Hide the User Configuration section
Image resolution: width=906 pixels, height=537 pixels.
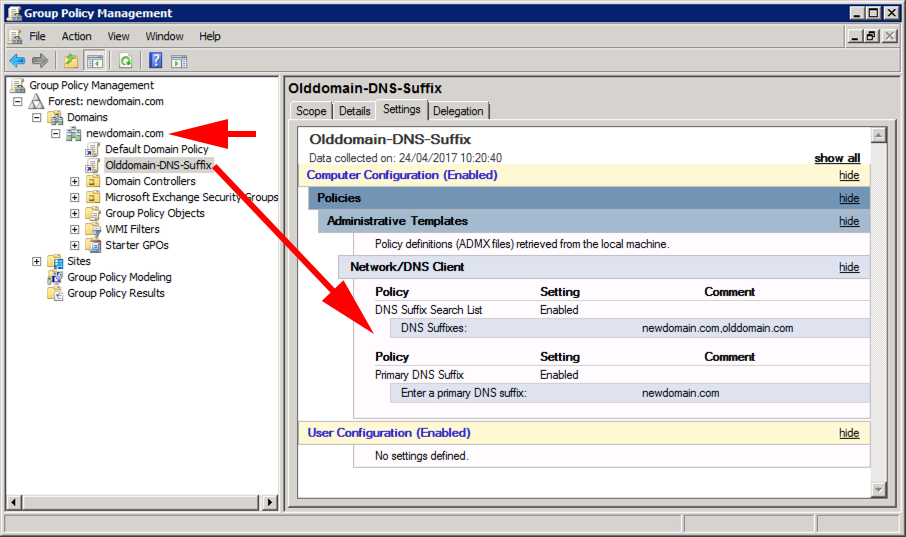[x=849, y=433]
